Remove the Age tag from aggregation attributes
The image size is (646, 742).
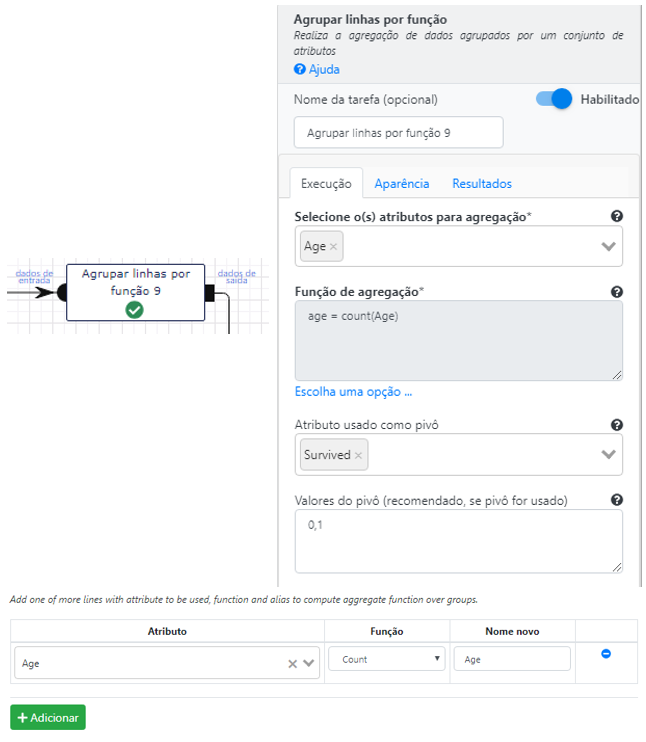(x=333, y=247)
